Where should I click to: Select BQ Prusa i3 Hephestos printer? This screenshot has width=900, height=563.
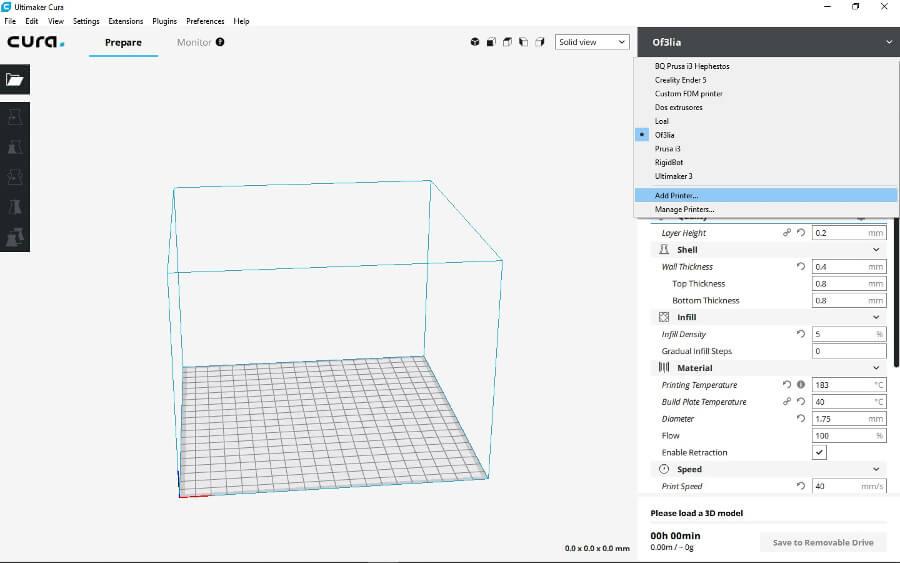[x=766, y=66]
